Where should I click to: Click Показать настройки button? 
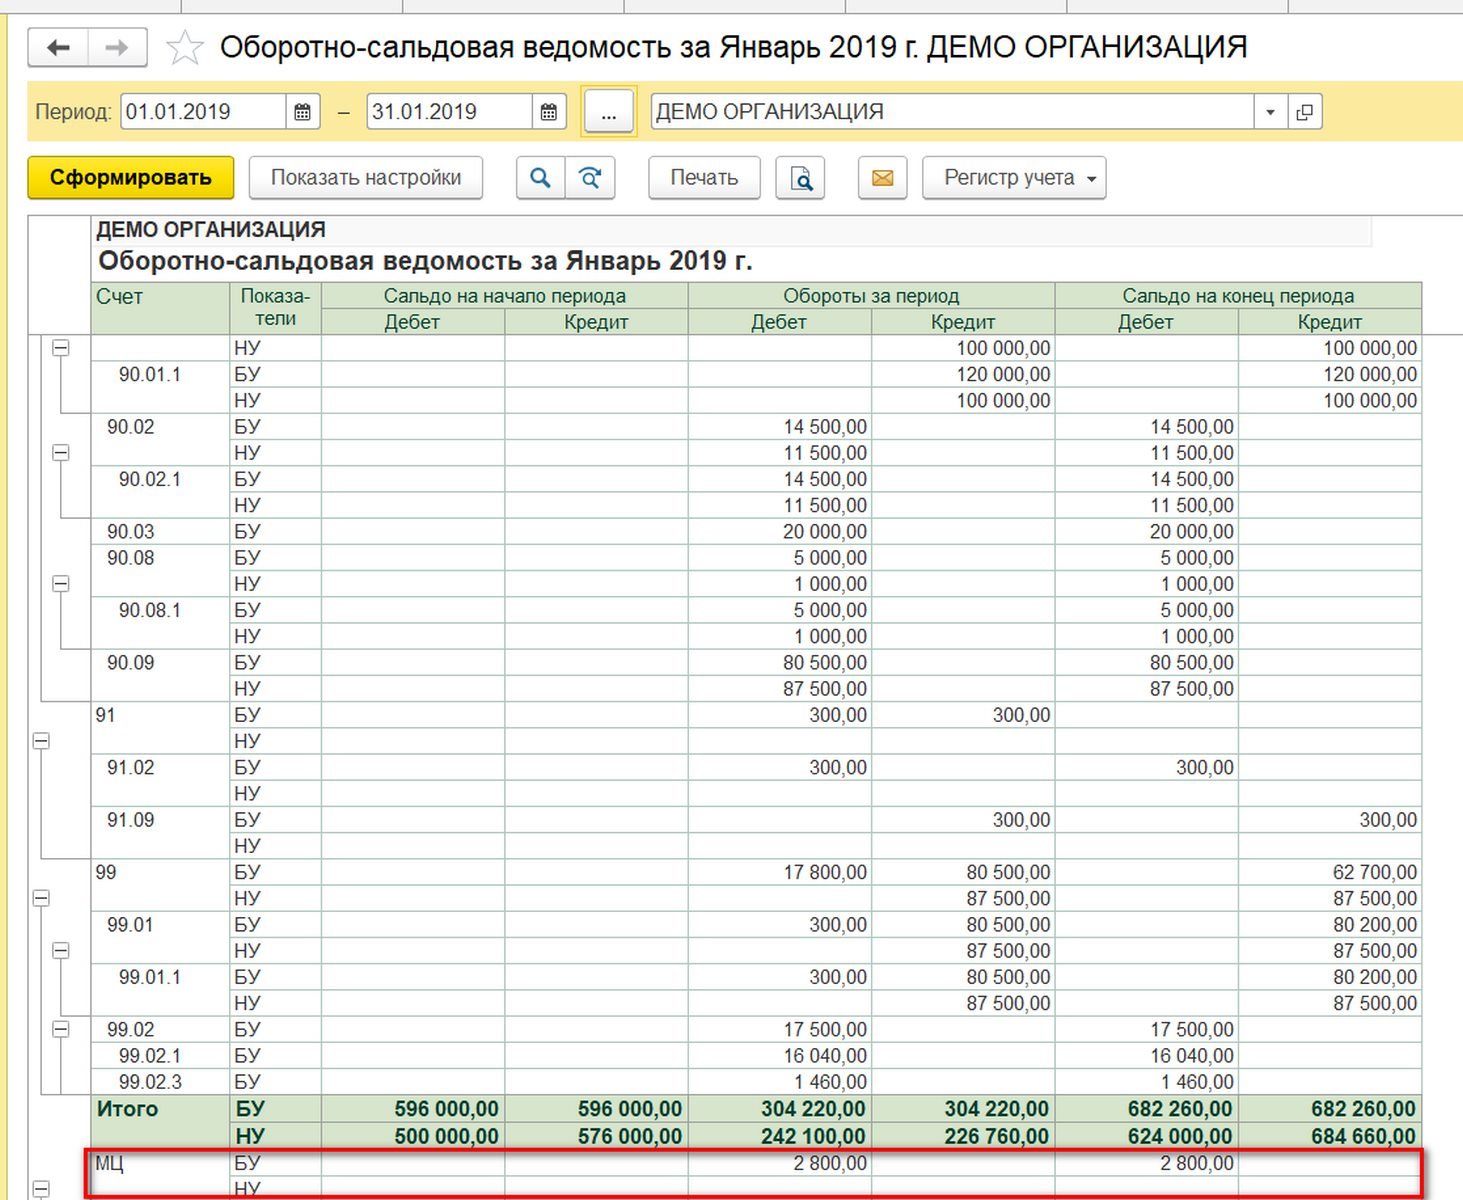365,178
